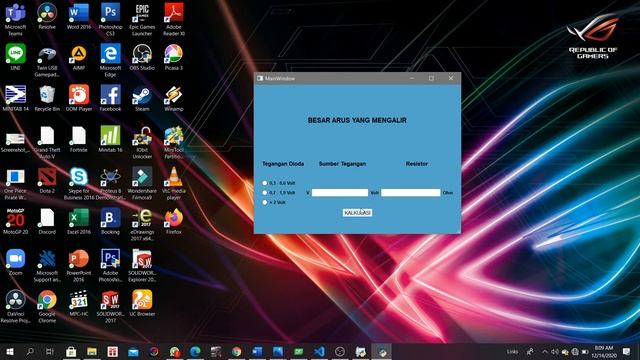Open IObit Unlocker desktop icon

tap(142, 142)
